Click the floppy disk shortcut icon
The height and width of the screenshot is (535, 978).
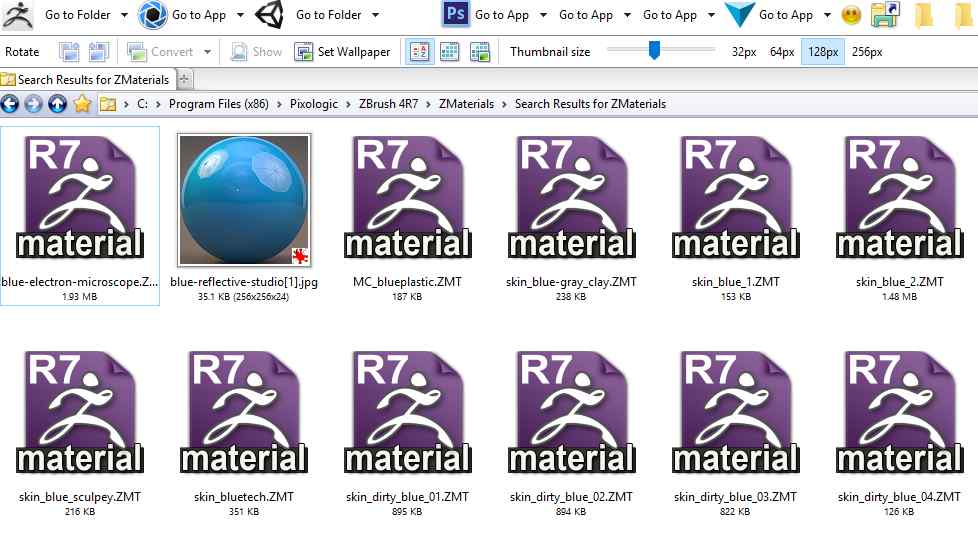(x=885, y=15)
